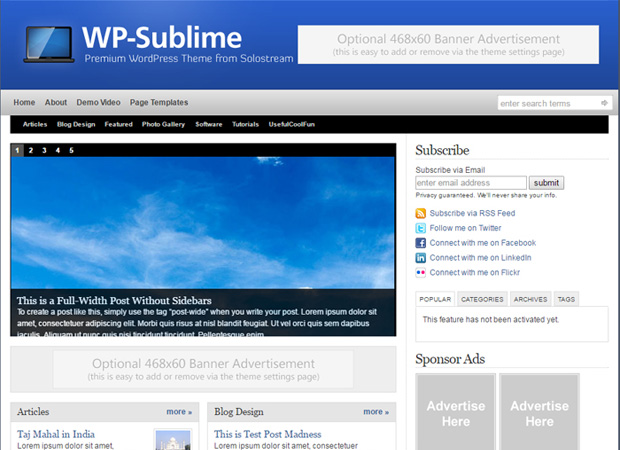Screen dimensions: 620x450
Task: Select slide 3 in featured slider
Action: (x=44, y=150)
